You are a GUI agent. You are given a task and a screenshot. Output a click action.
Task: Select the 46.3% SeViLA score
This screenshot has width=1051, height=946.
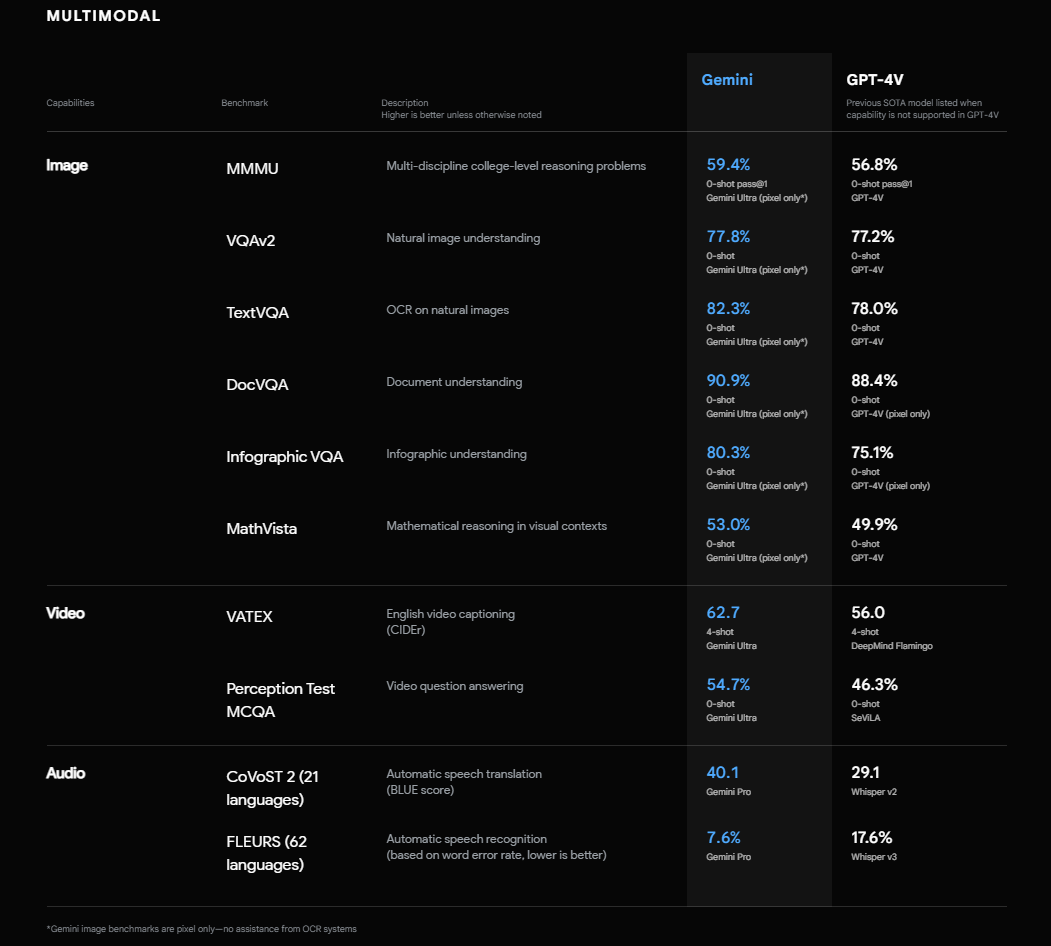click(874, 685)
